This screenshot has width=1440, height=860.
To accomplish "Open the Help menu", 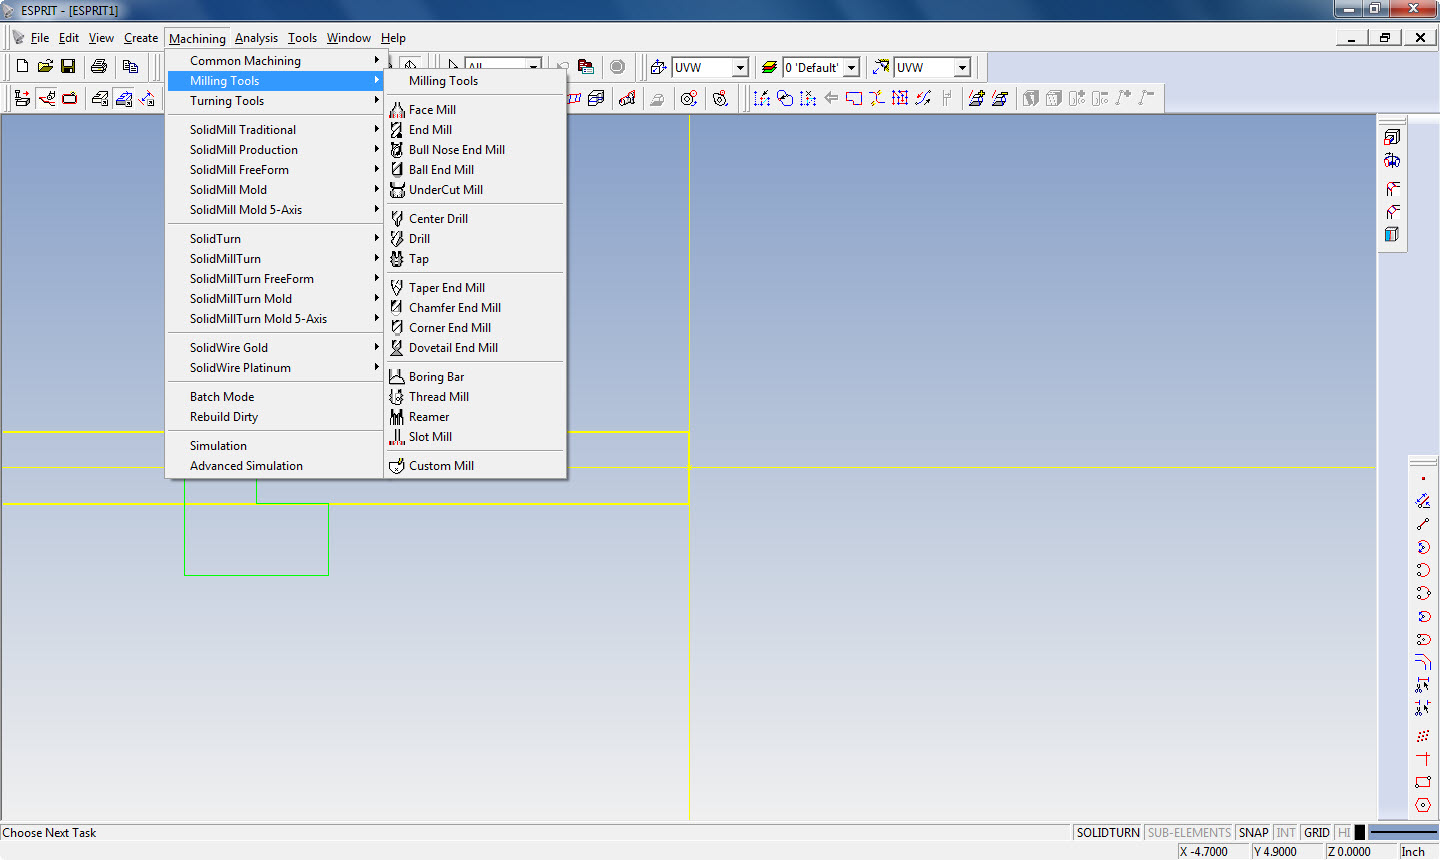I will coord(393,38).
